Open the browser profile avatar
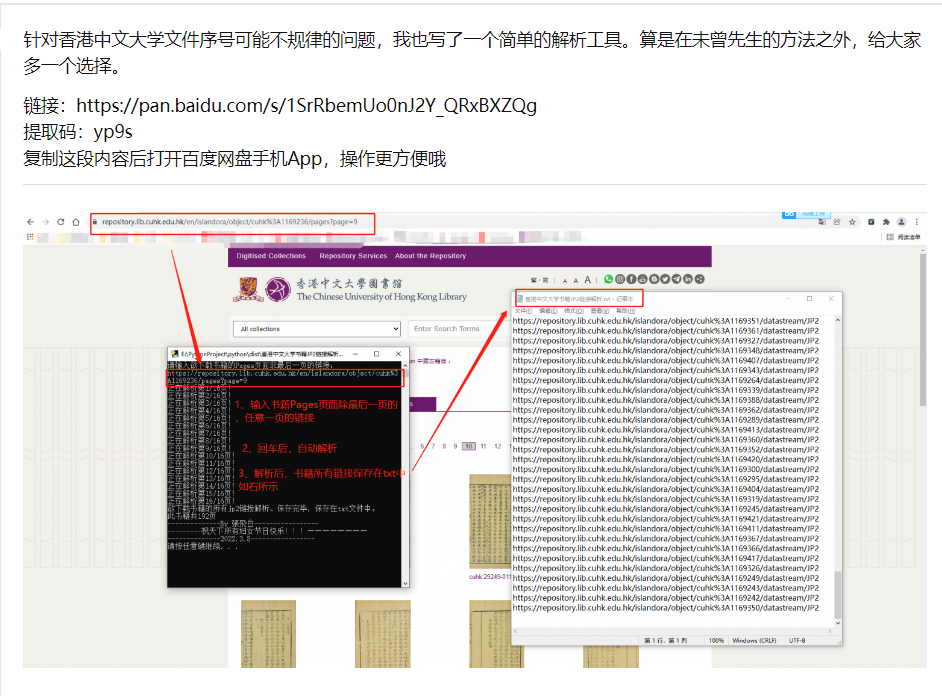Viewport: 942px width, 696px height. coord(901,222)
